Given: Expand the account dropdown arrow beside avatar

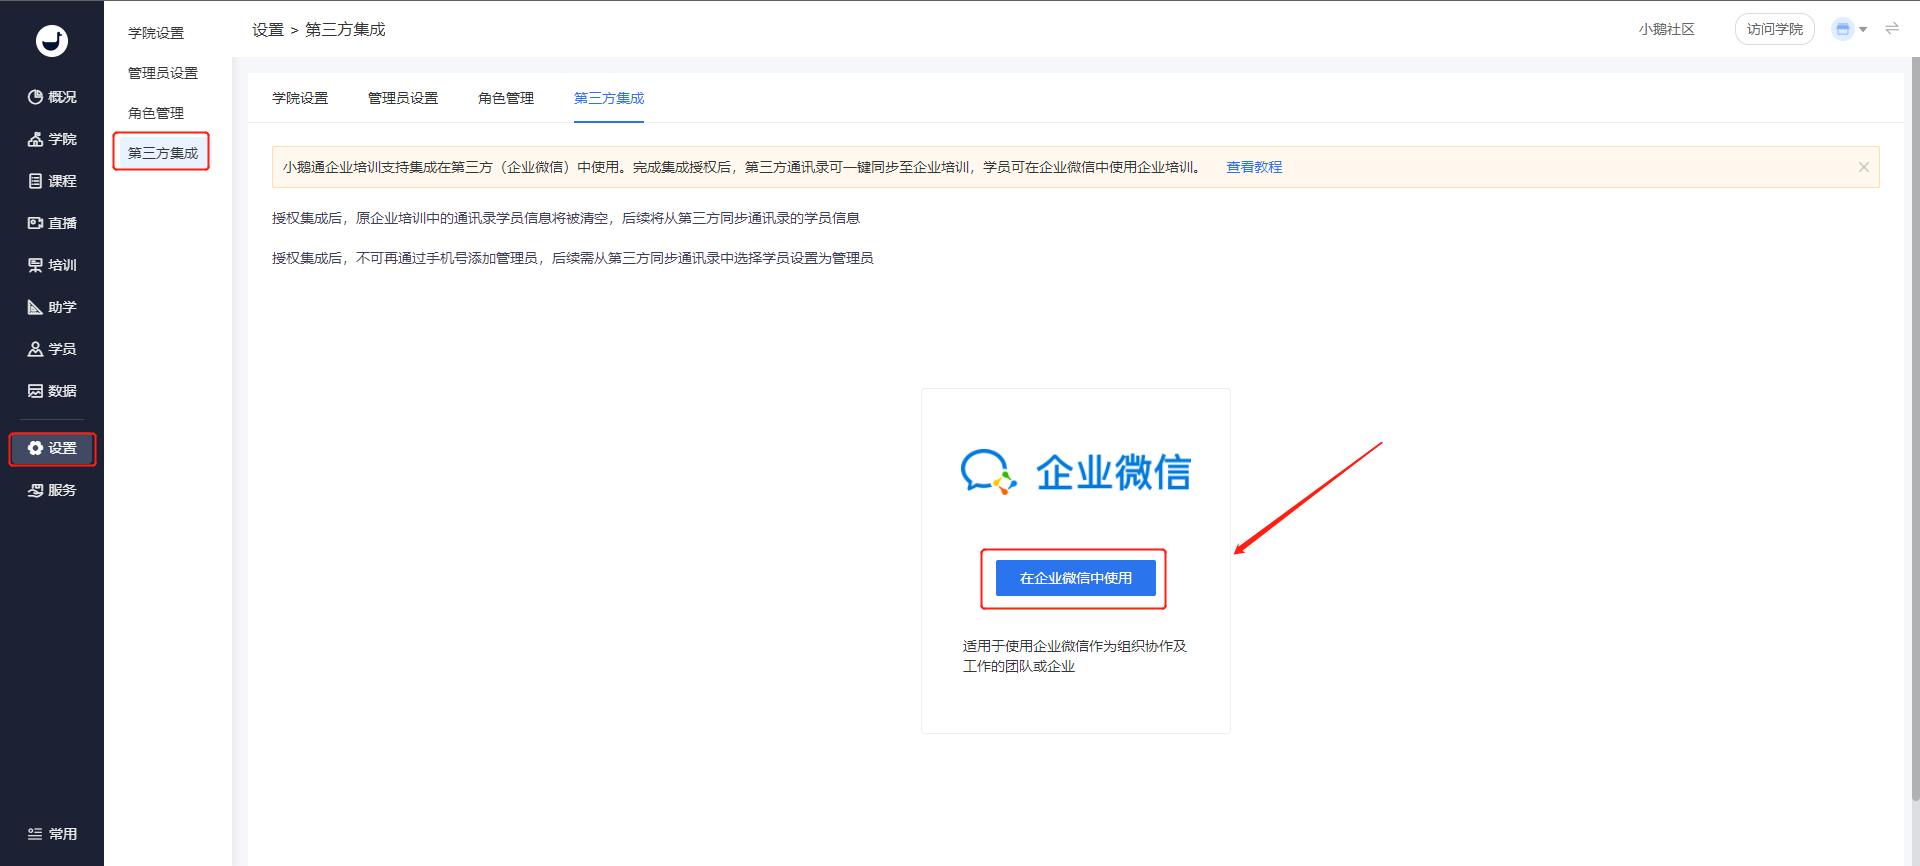Looking at the screenshot, I should 1863,30.
